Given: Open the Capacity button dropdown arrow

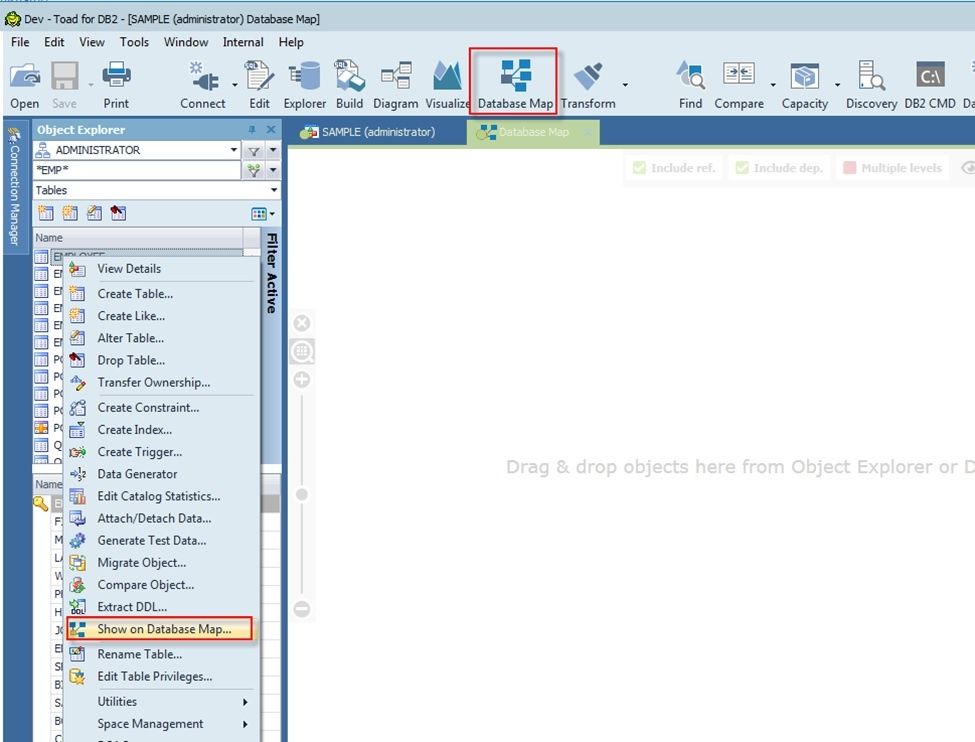Looking at the screenshot, I should click(x=838, y=84).
